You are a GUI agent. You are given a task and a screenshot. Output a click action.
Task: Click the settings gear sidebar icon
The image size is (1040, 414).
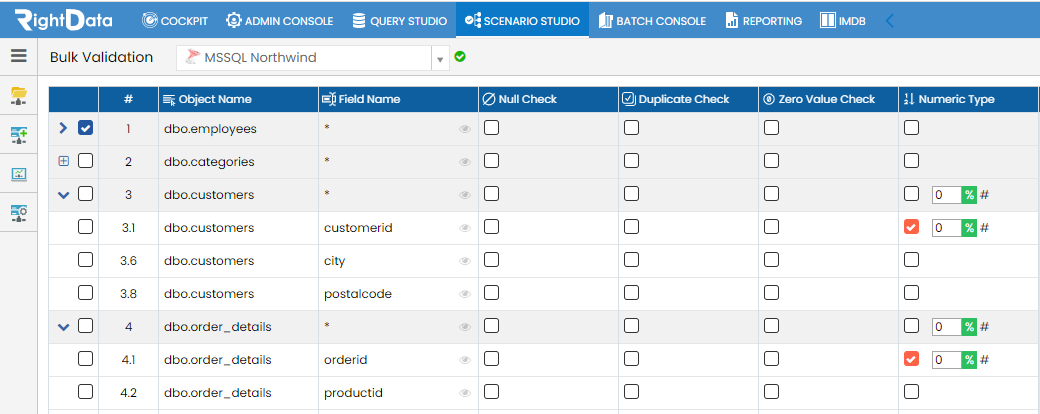click(x=19, y=212)
